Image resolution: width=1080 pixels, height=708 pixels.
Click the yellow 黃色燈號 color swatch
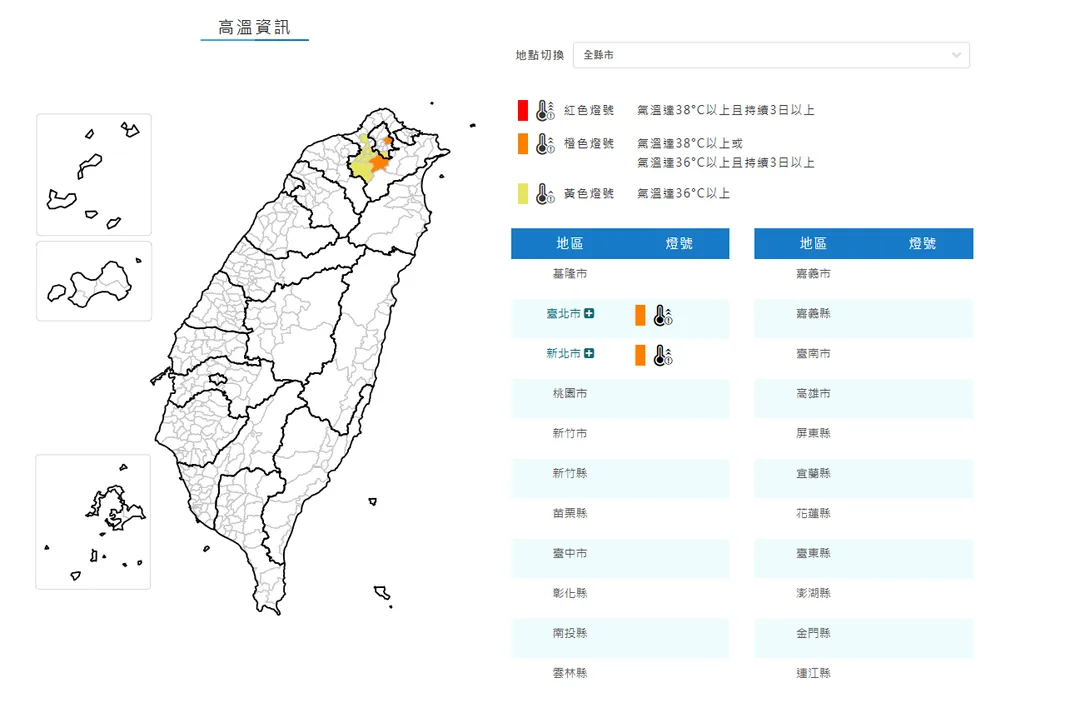523,194
